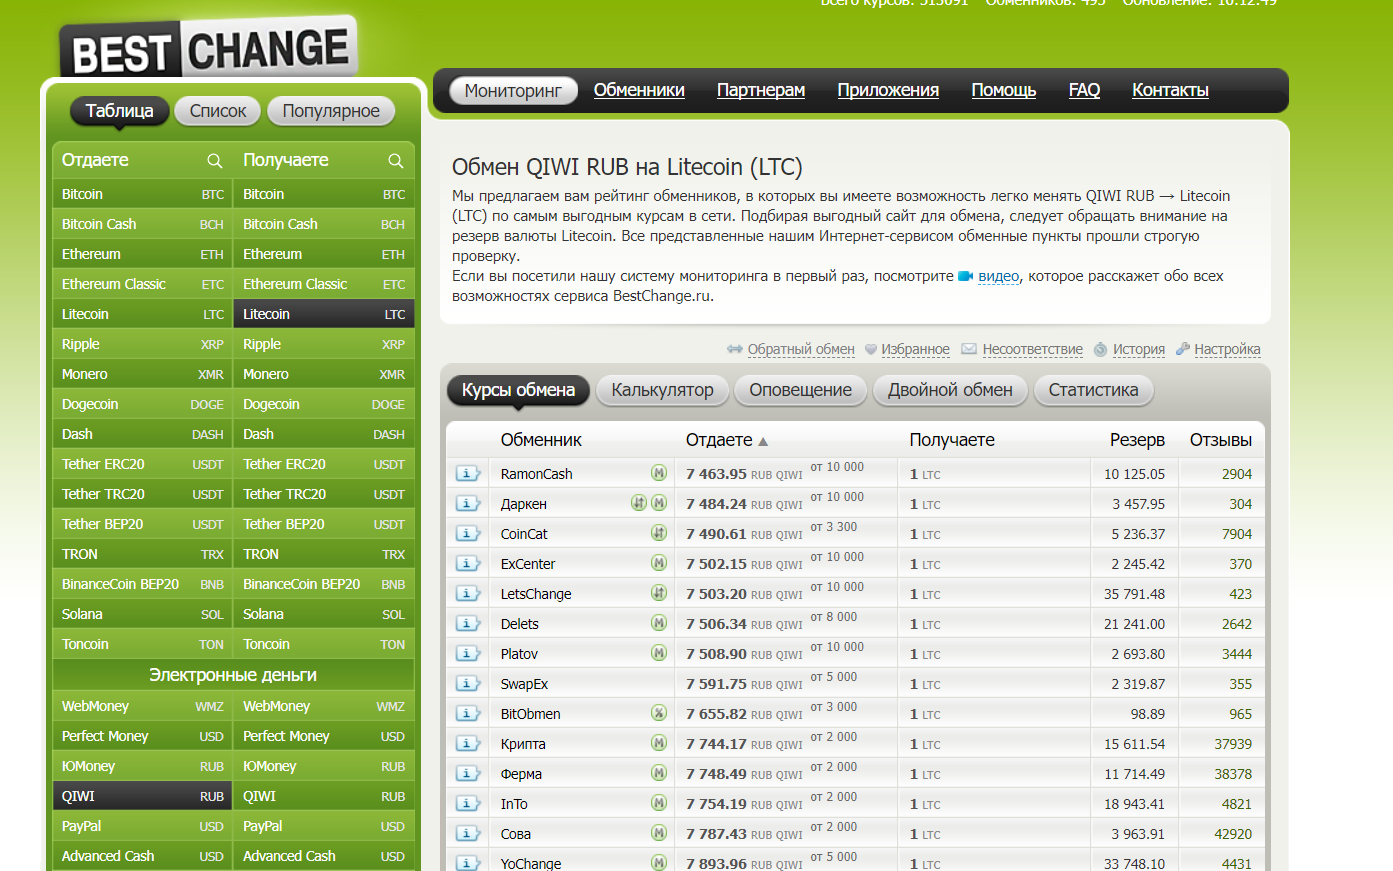Click the Мониторинг menu button
The image size is (1393, 871).
coord(513,91)
